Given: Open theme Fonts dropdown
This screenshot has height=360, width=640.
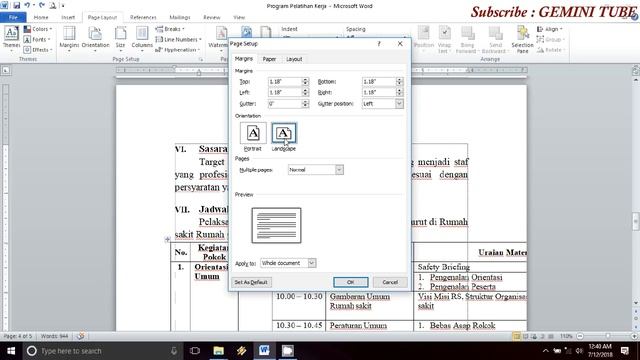Looking at the screenshot, I should [x=37, y=40].
